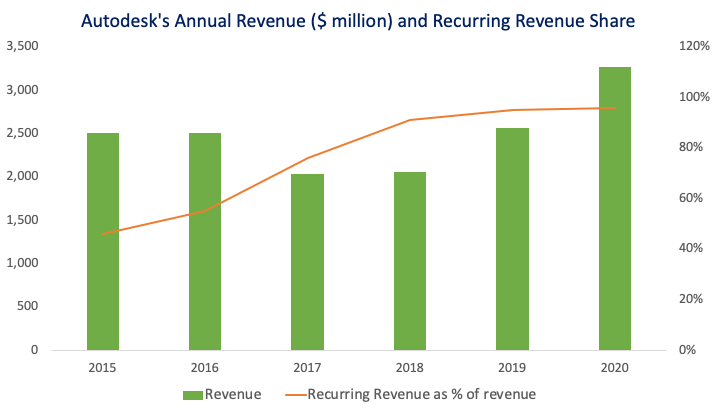Click the 3,500 left axis label

coord(22,46)
